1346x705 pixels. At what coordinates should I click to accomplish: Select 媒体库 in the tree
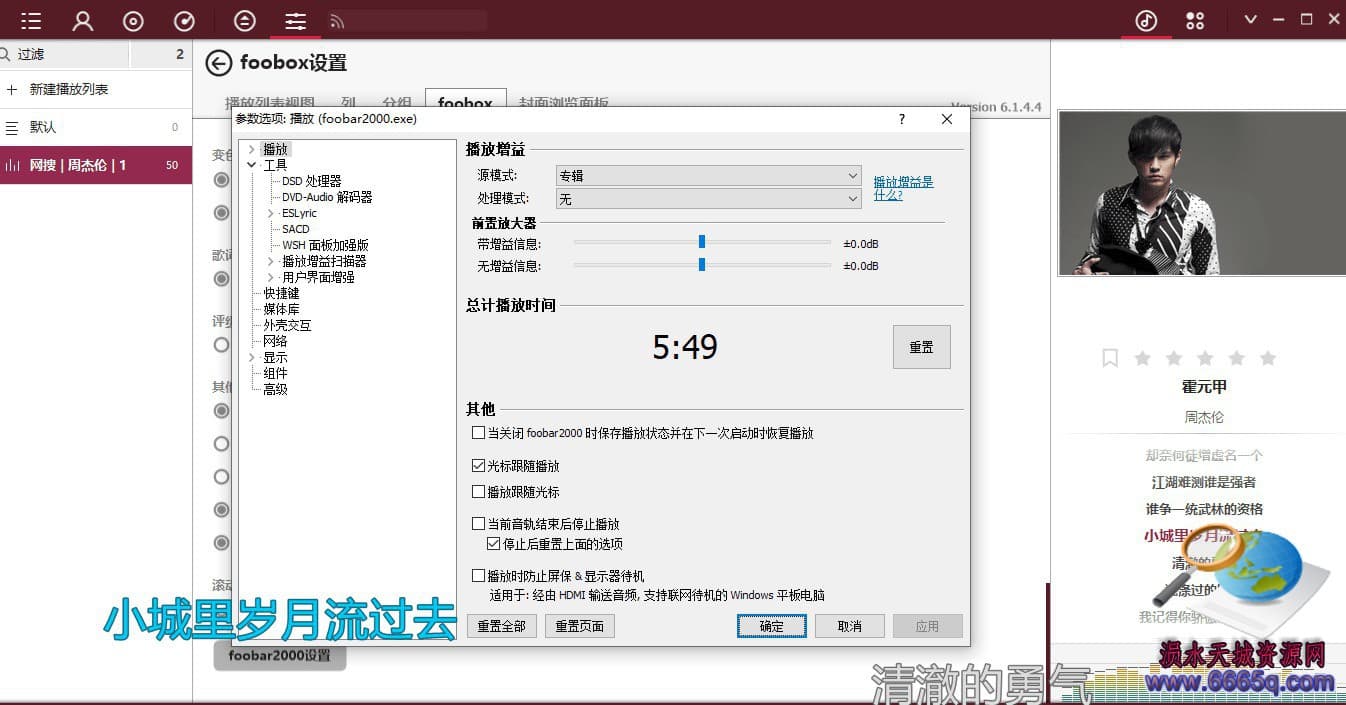[x=281, y=309]
